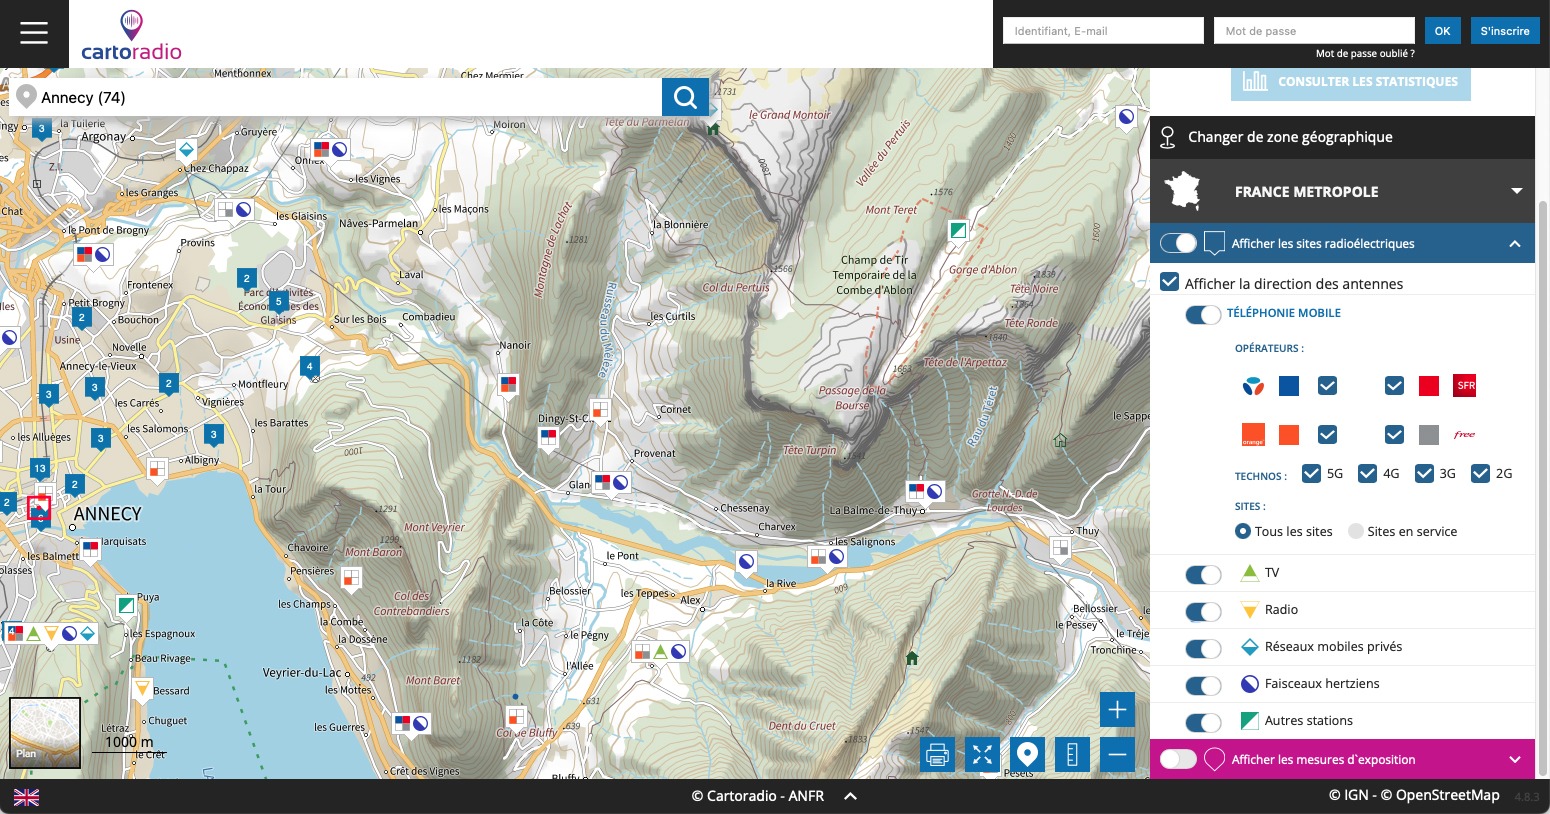Toggle the Téléphonie mobile switch

[x=1203, y=314]
